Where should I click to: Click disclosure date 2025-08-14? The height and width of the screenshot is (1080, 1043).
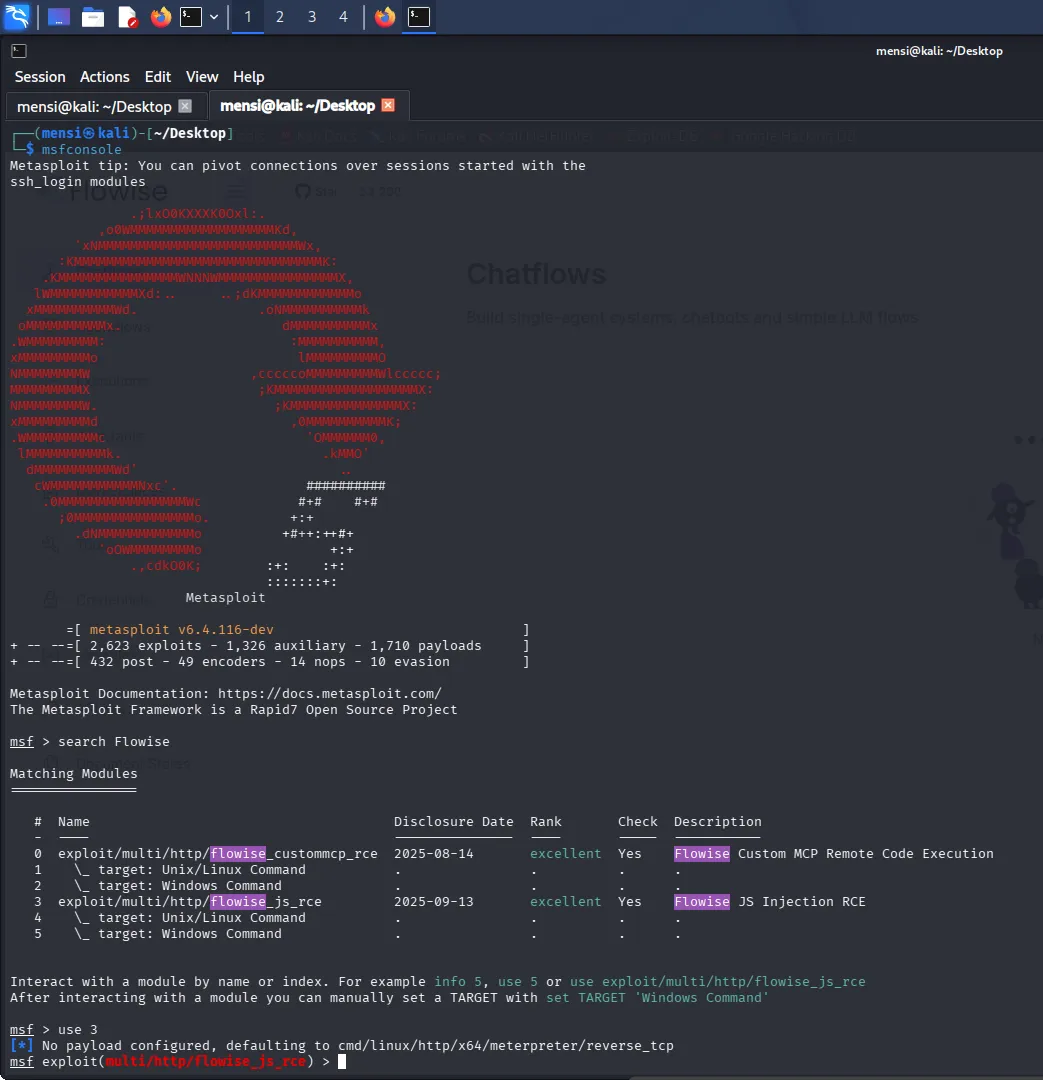tap(434, 853)
